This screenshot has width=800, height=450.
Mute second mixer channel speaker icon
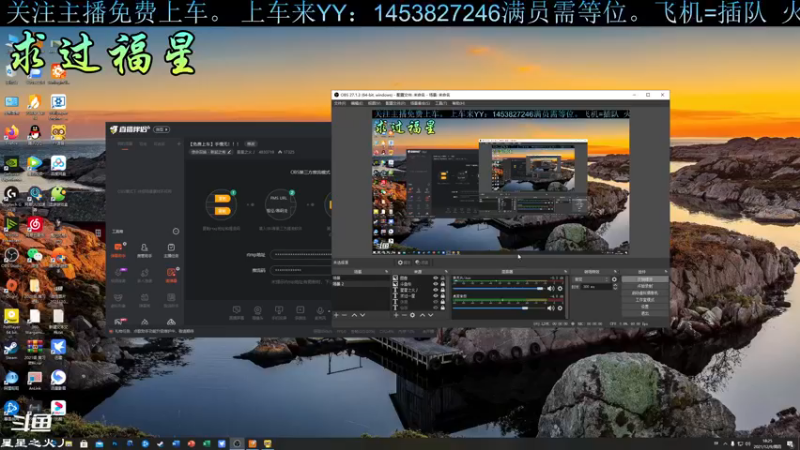coord(551,308)
